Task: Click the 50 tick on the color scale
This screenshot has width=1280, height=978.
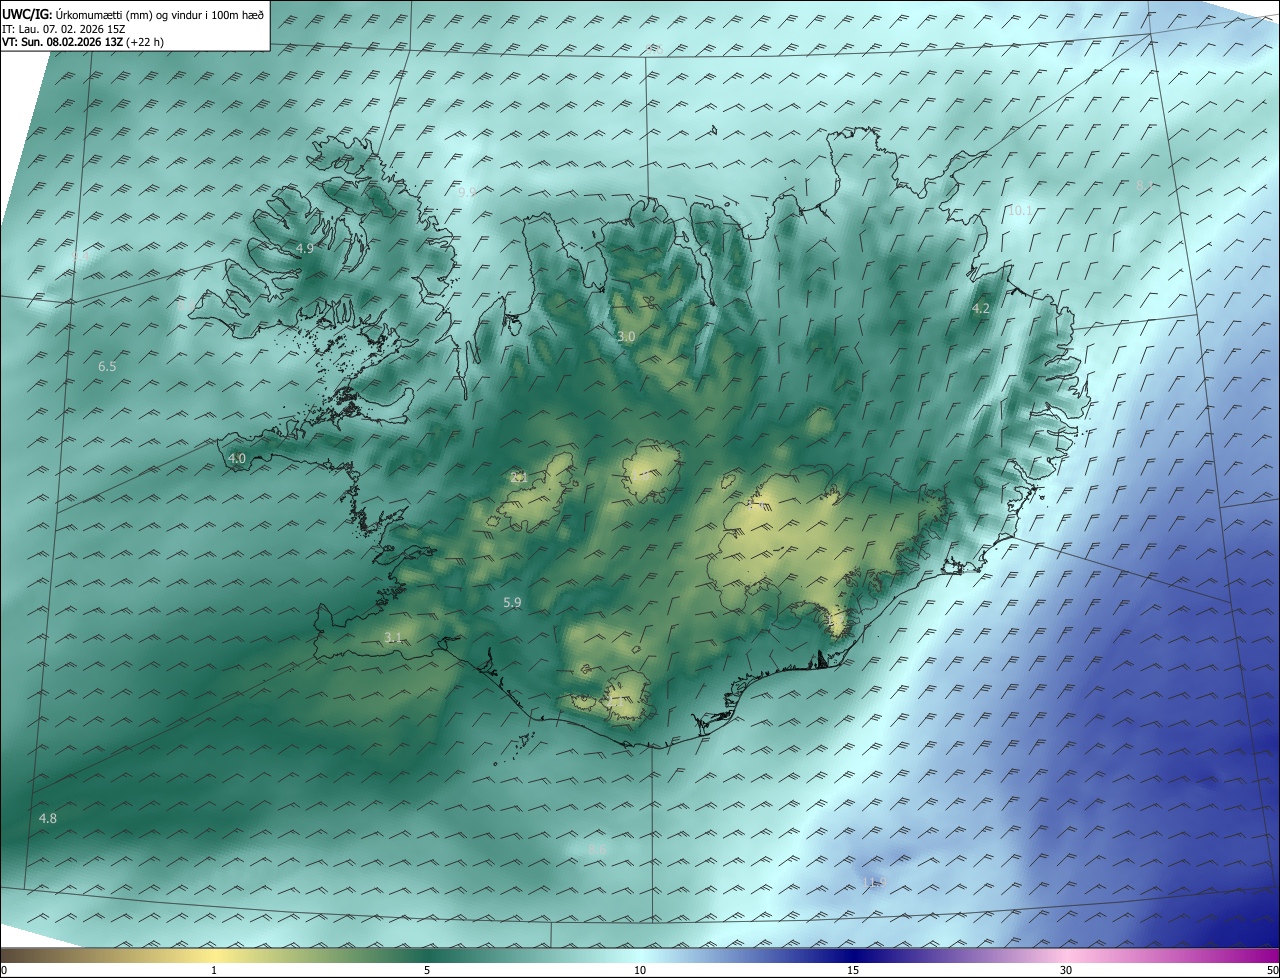Action: point(1272,971)
